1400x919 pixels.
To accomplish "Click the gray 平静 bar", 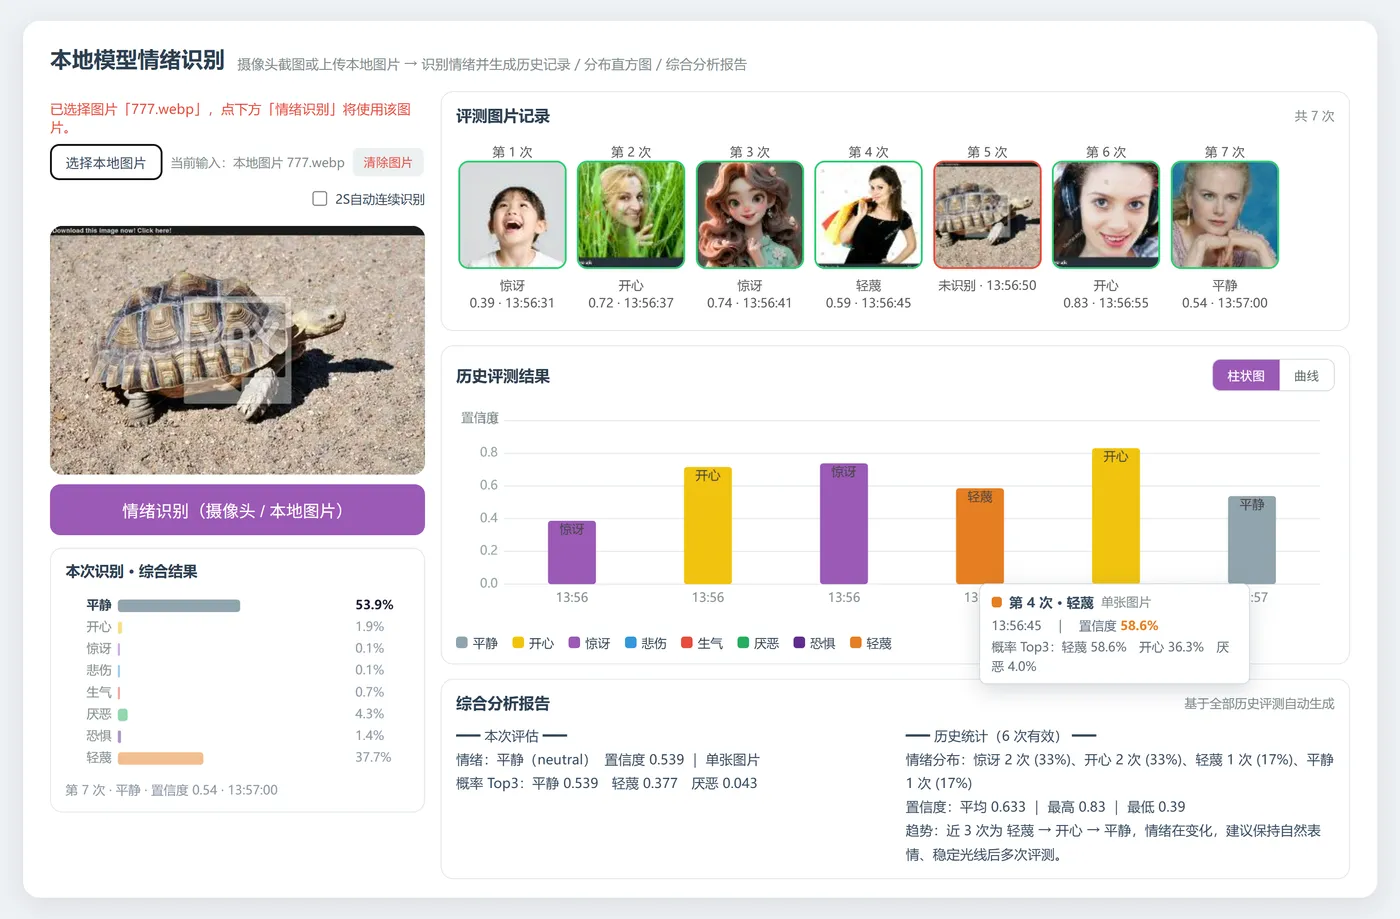I will [x=1252, y=540].
